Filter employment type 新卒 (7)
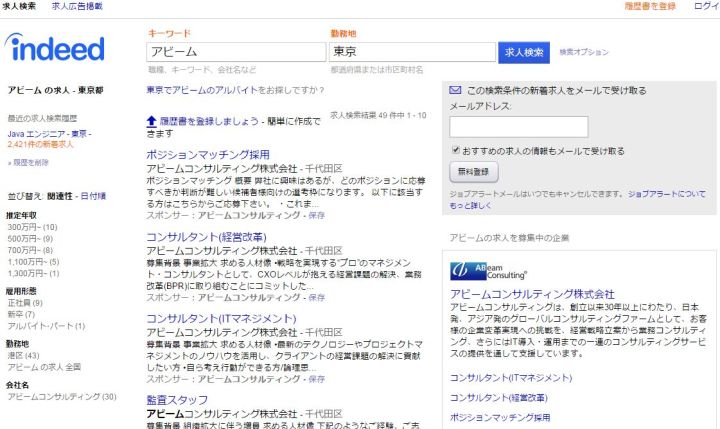Image resolution: width=720 pixels, height=429 pixels. coord(21,314)
